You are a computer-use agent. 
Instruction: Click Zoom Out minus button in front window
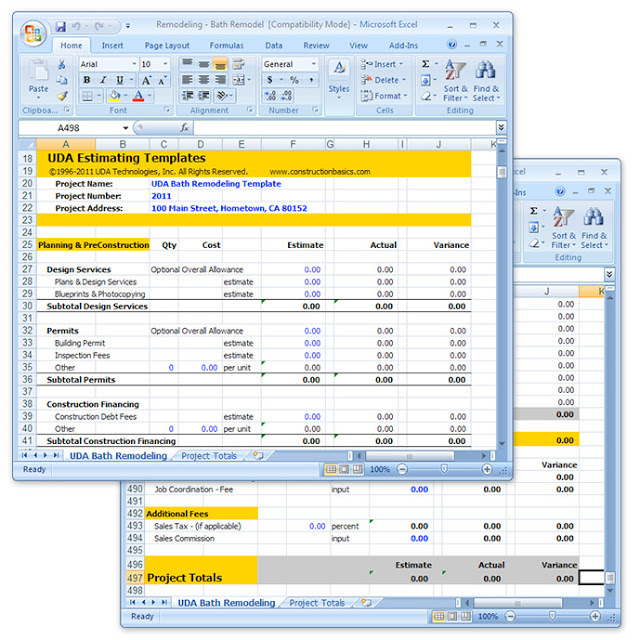coord(402,469)
